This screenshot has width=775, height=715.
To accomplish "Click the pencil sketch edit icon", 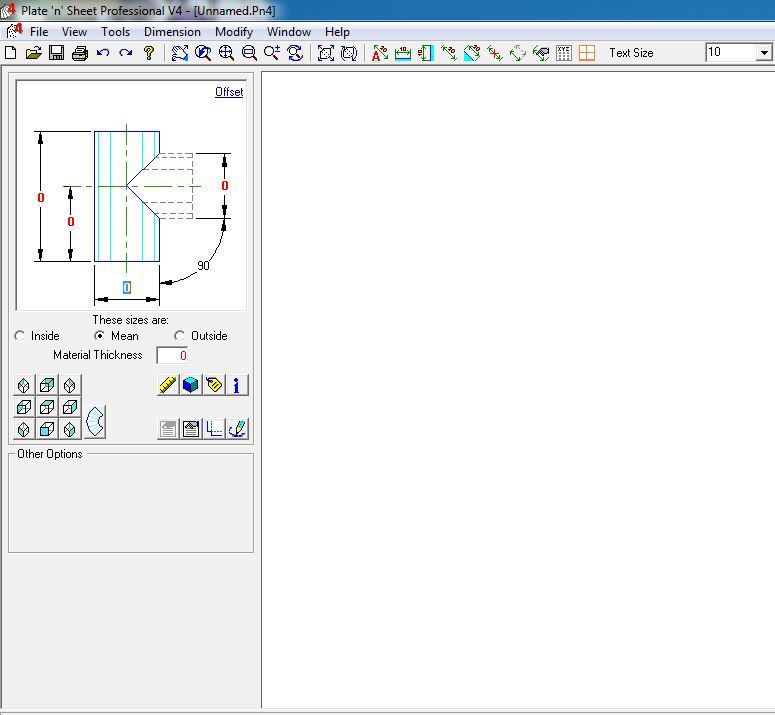I will (x=237, y=429).
